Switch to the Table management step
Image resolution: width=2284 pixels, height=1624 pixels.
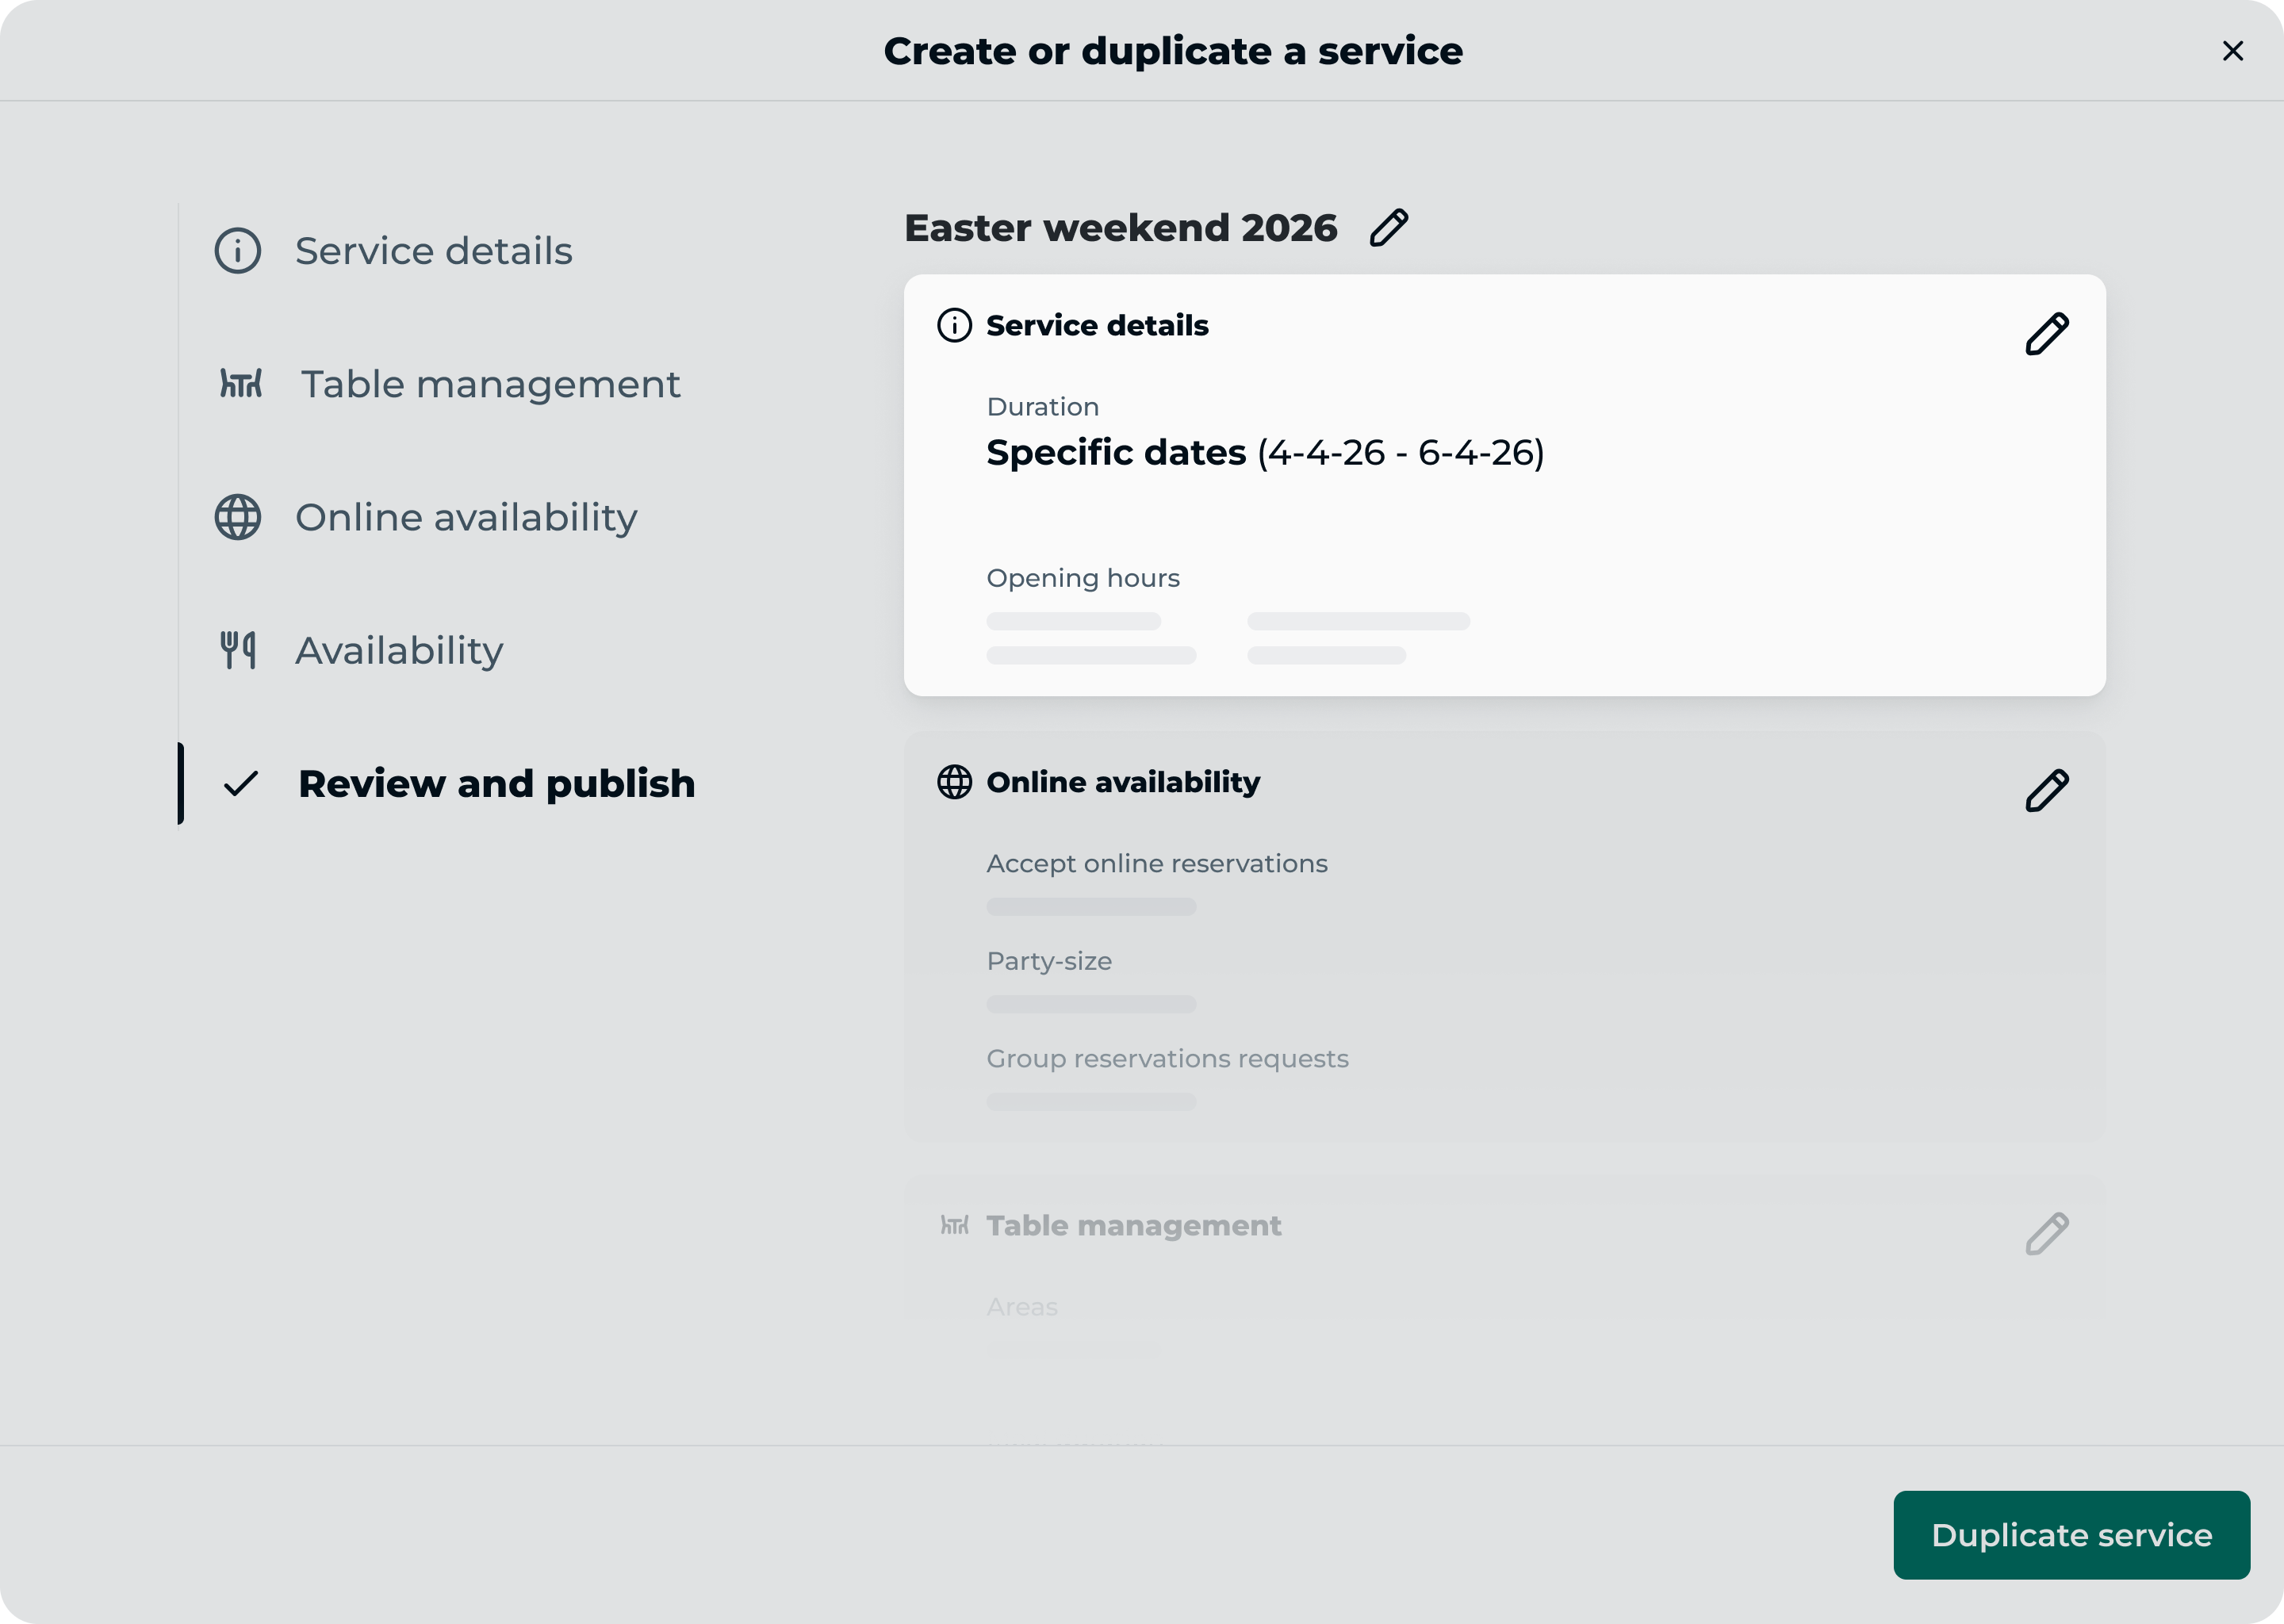(x=490, y=384)
